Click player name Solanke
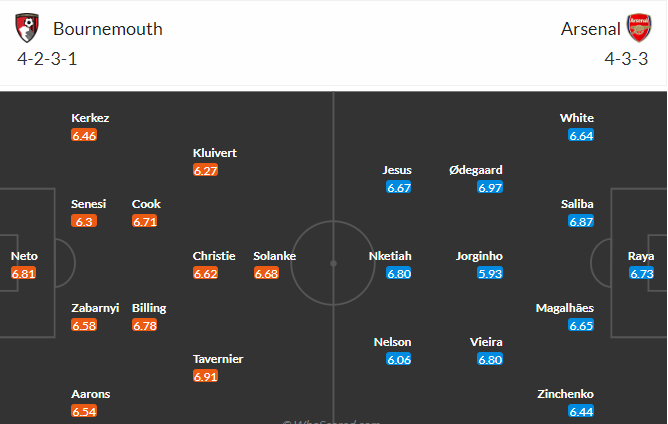668x424 pixels. (274, 256)
